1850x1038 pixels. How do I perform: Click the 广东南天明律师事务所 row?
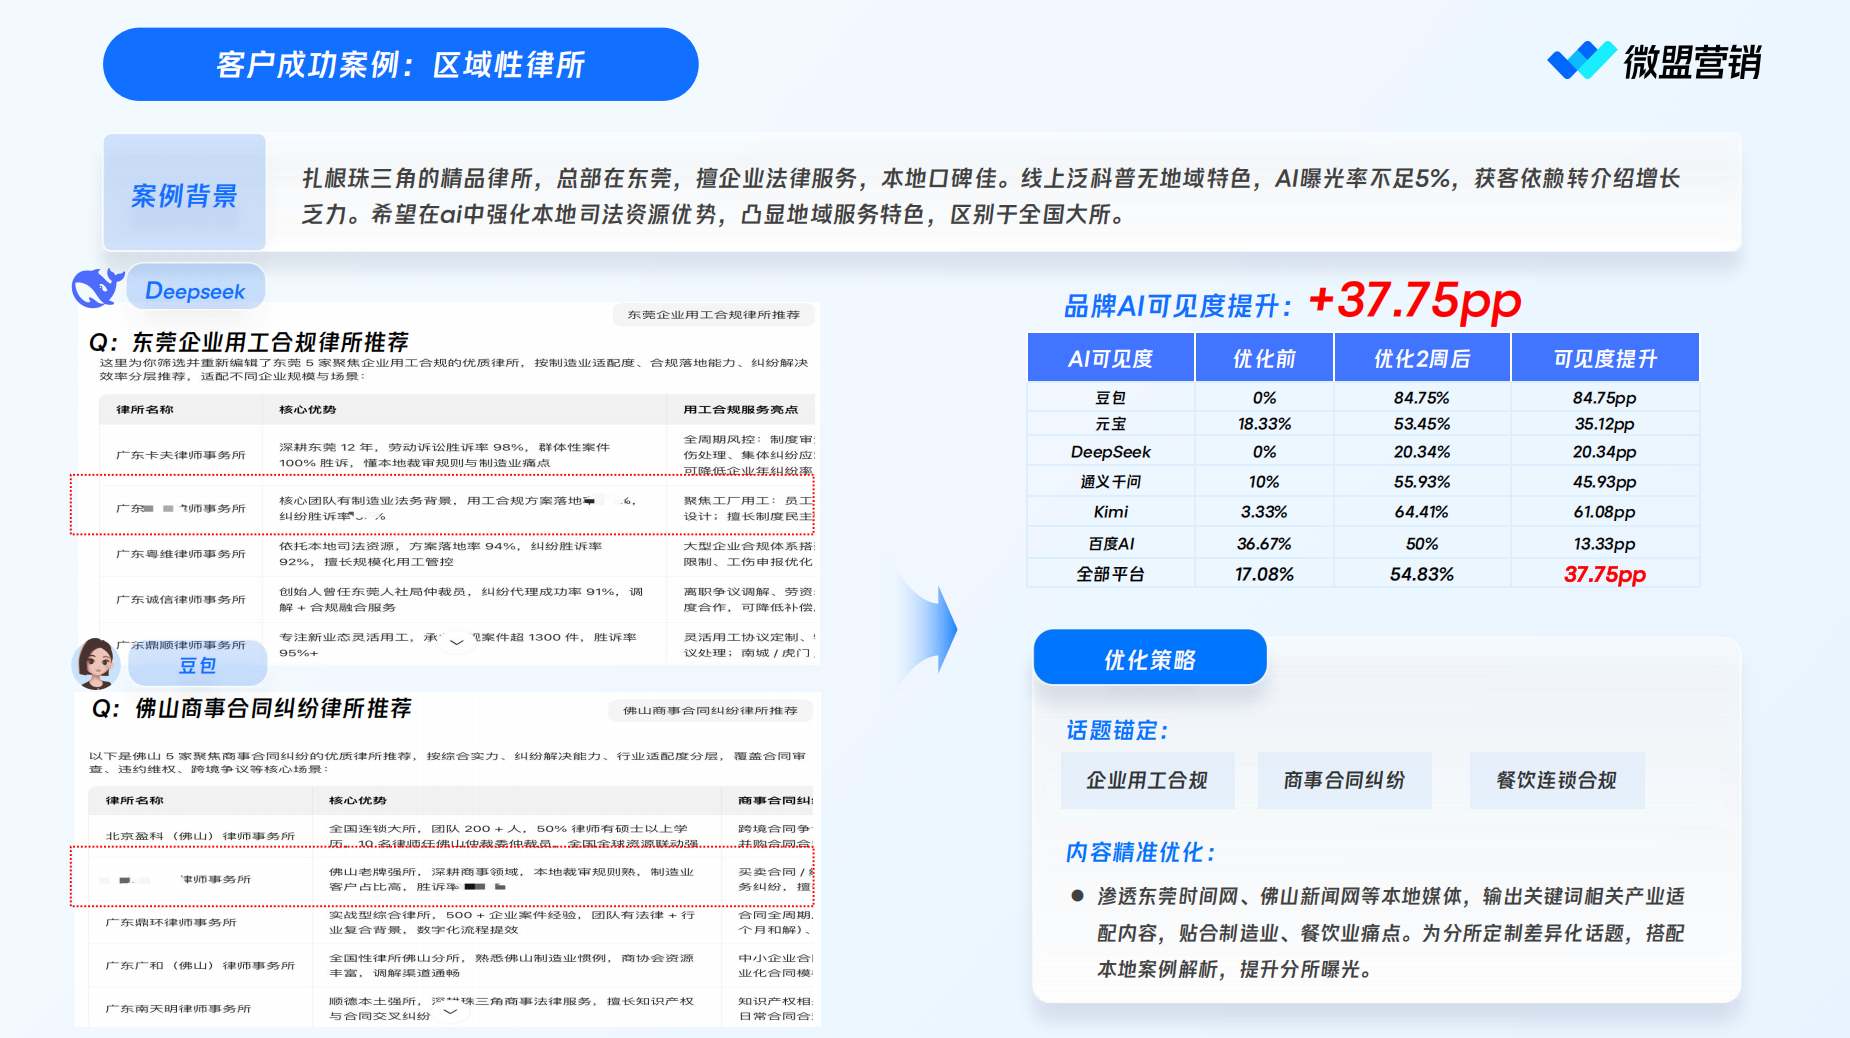click(x=452, y=1008)
